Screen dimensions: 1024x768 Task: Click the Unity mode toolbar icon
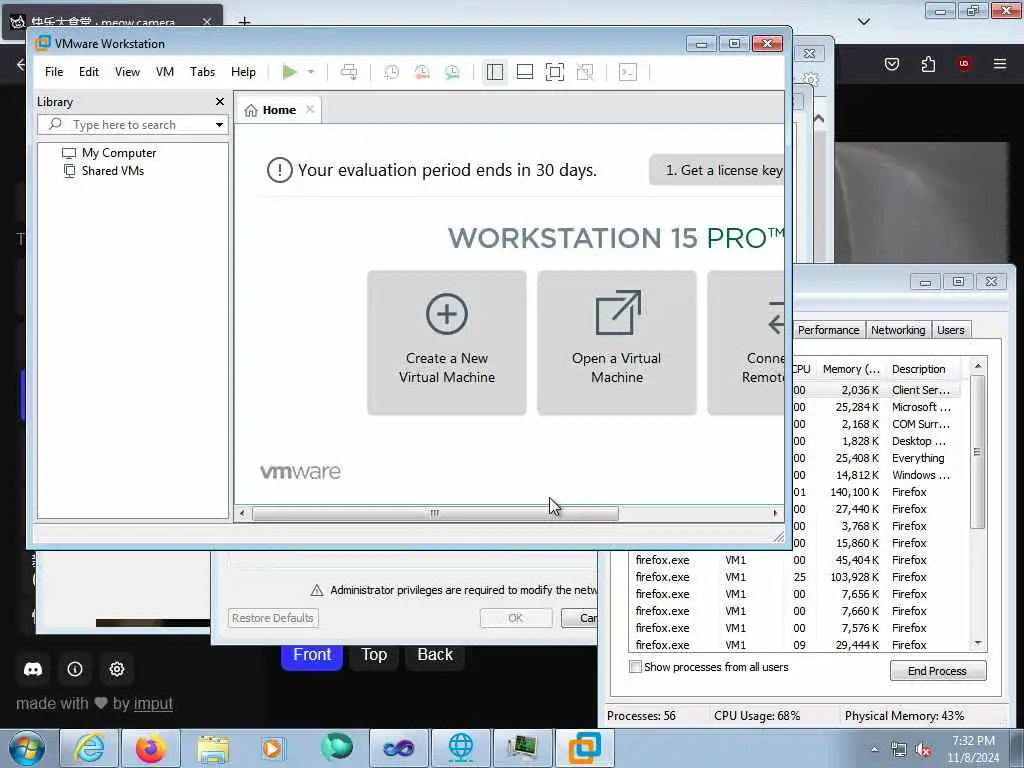point(585,72)
